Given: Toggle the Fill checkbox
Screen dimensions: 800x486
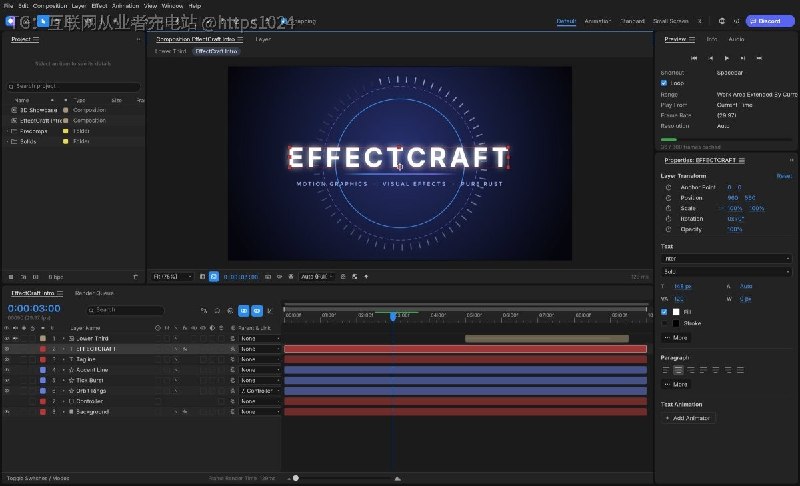Looking at the screenshot, I should point(664,312).
